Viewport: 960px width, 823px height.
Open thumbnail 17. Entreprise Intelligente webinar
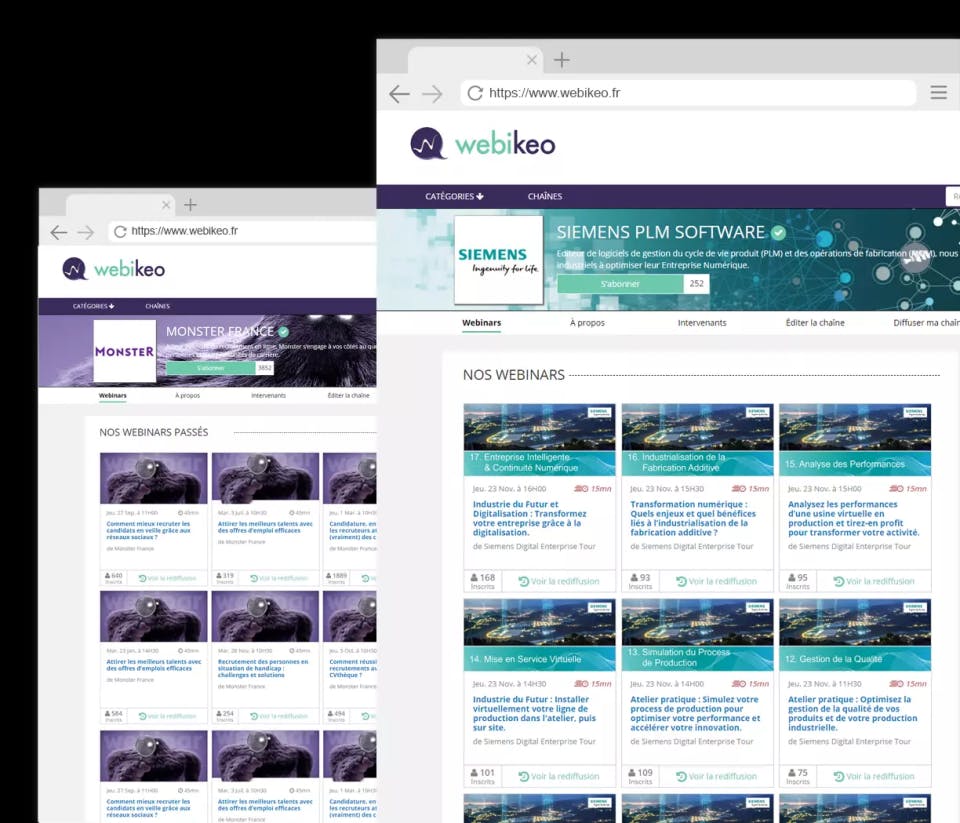point(539,440)
